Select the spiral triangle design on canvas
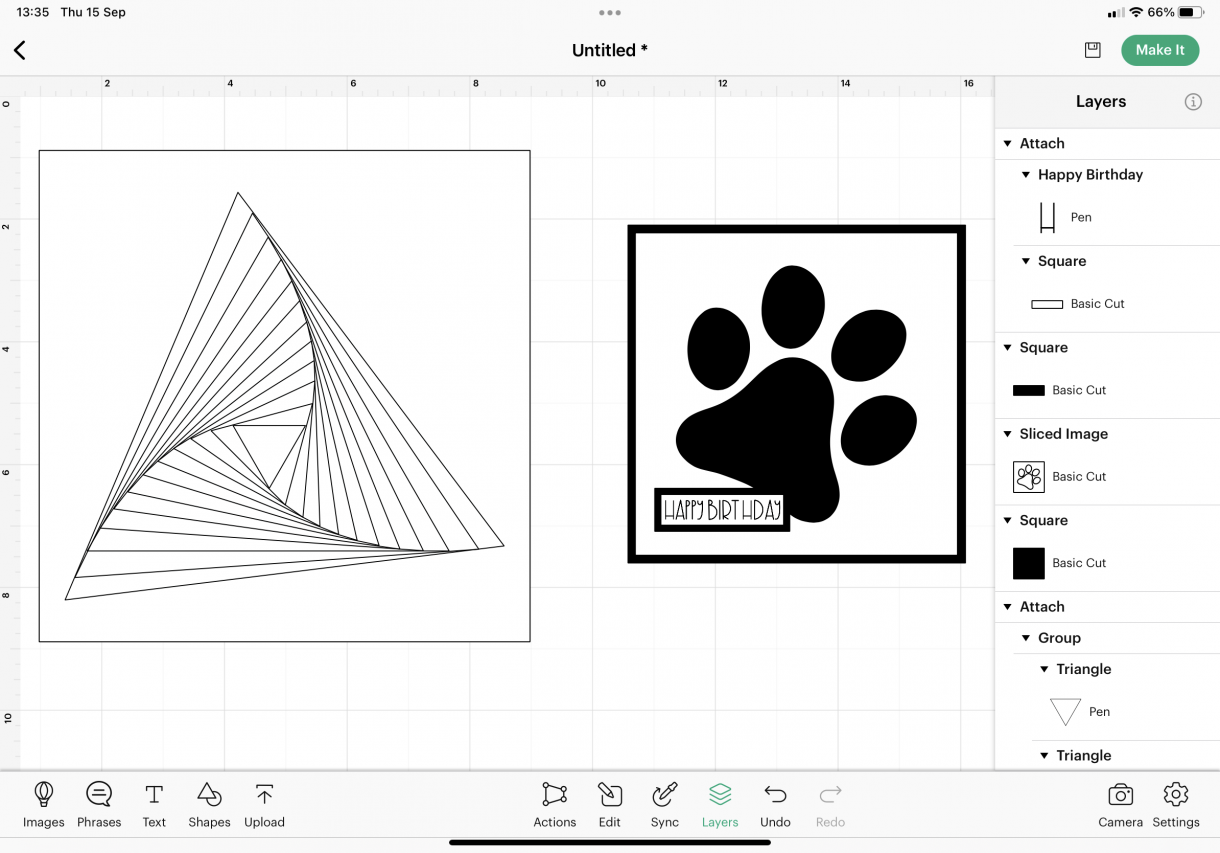The height and width of the screenshot is (853, 1220). point(285,396)
